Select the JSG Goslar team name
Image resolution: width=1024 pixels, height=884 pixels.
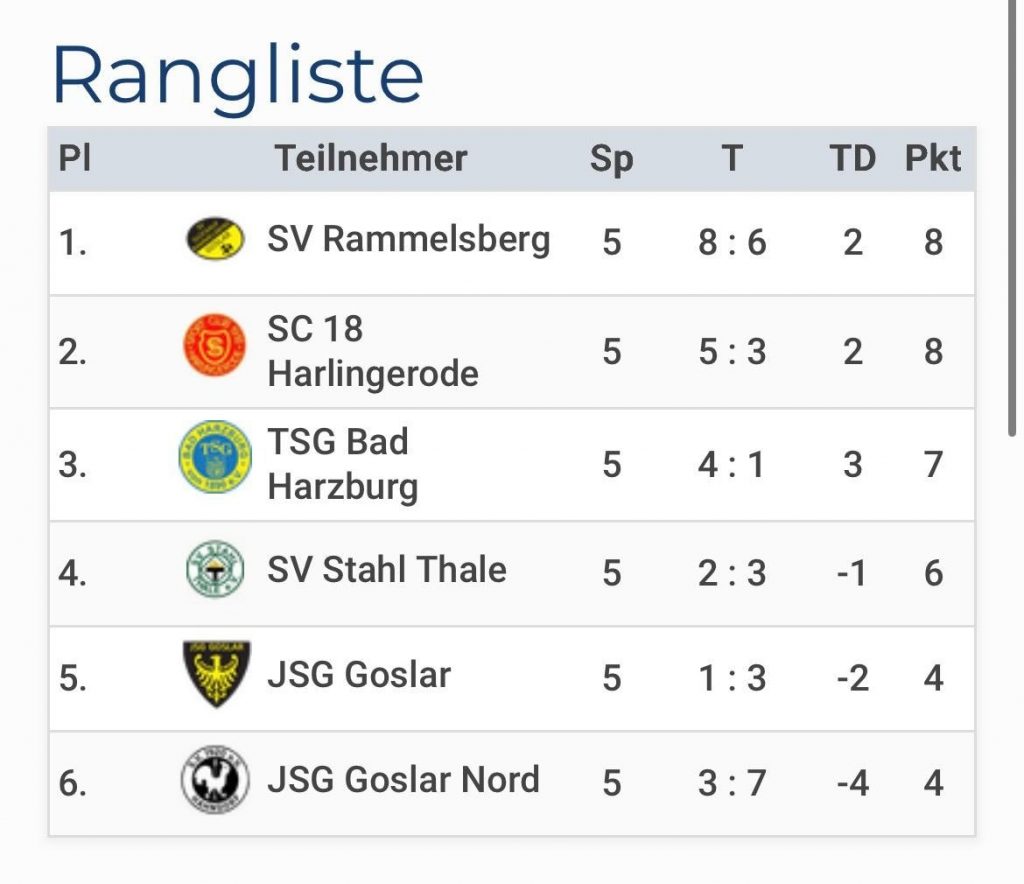tap(359, 675)
